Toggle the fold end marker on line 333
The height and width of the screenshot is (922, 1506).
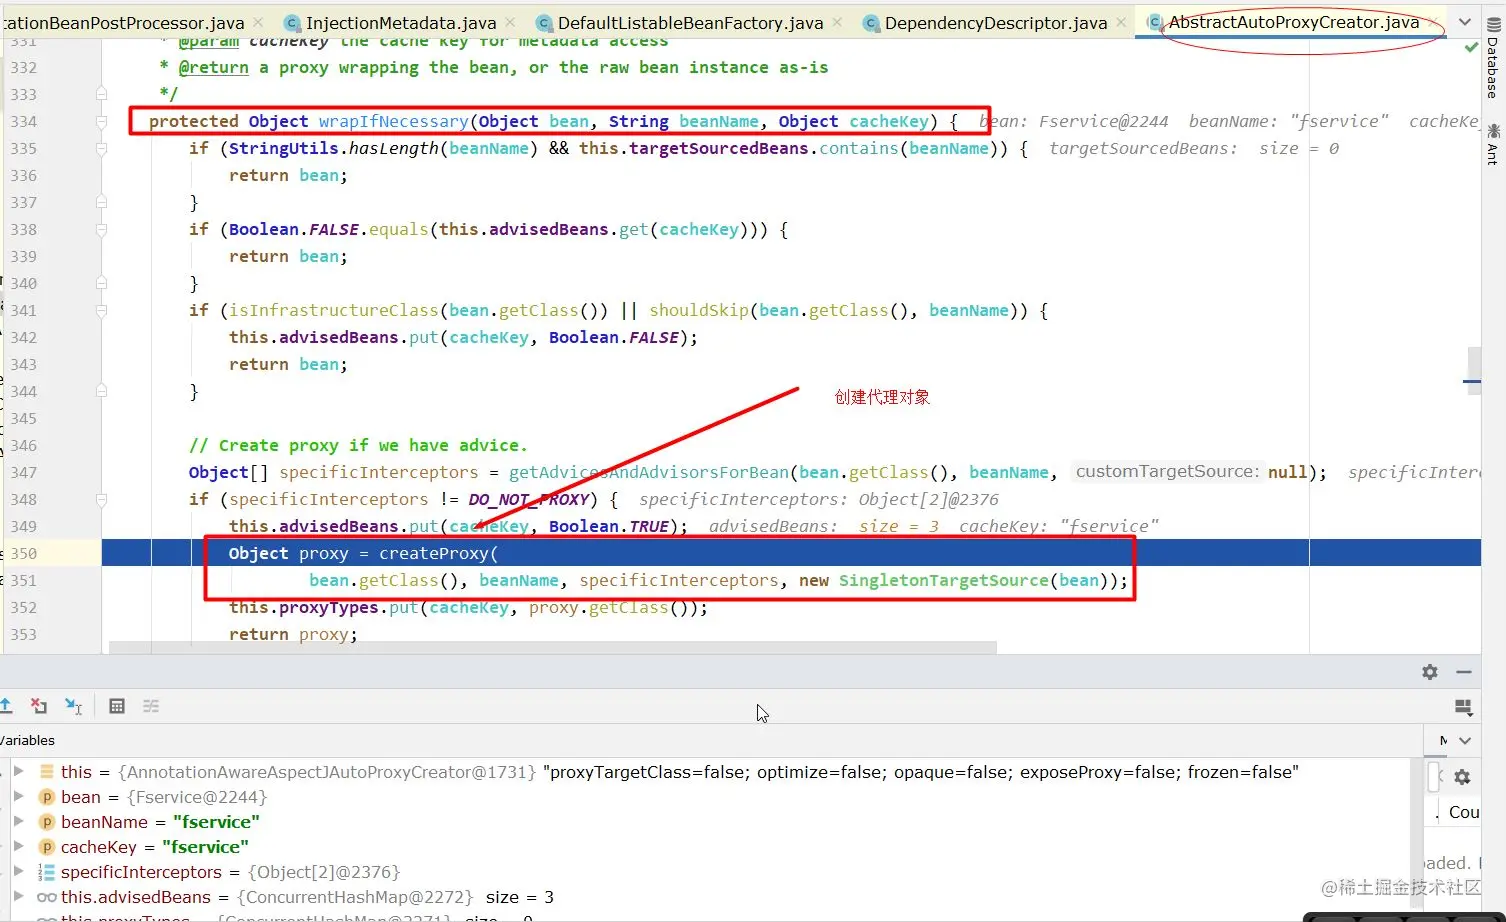(101, 94)
